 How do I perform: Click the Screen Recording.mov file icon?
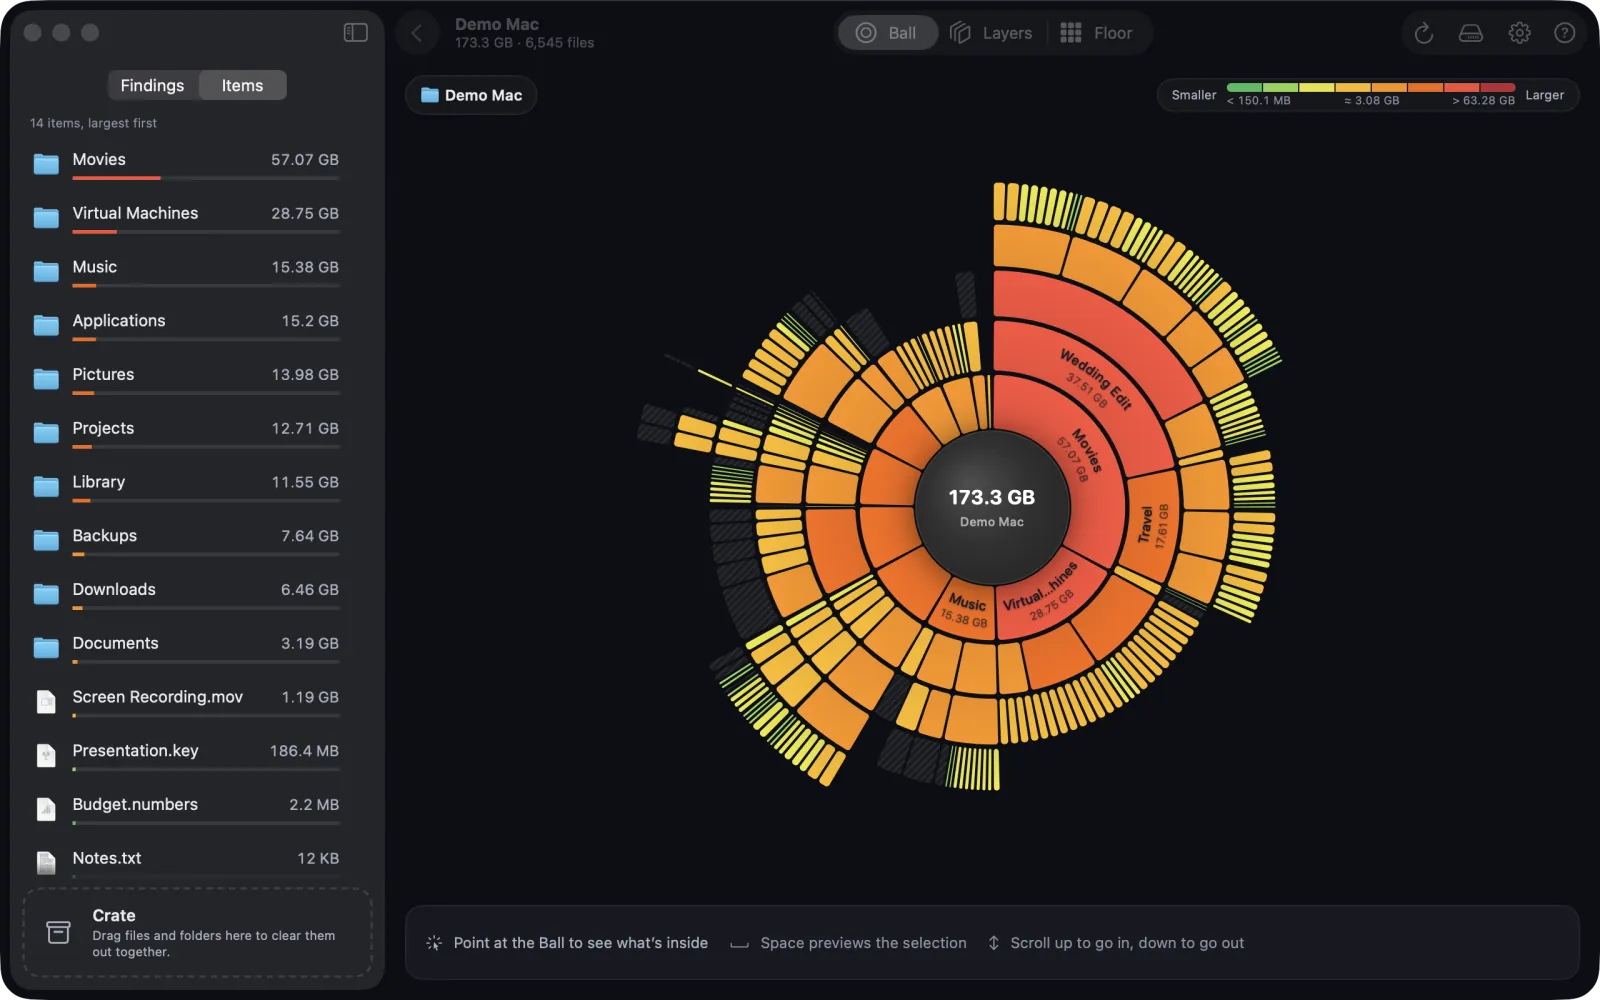pos(46,701)
